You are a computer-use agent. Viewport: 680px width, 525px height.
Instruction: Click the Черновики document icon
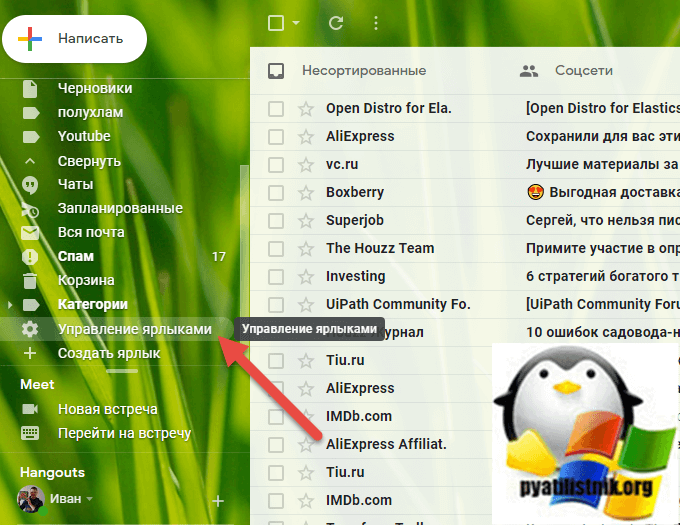point(30,88)
